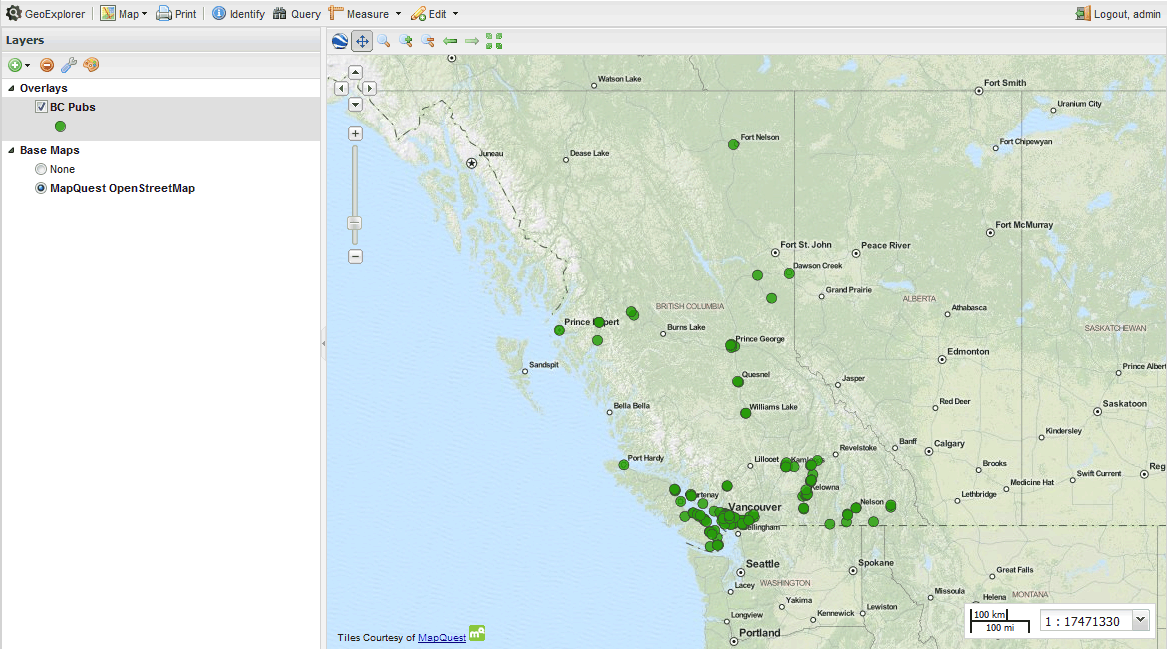
Task: Click the Print button
Action: coord(176,14)
